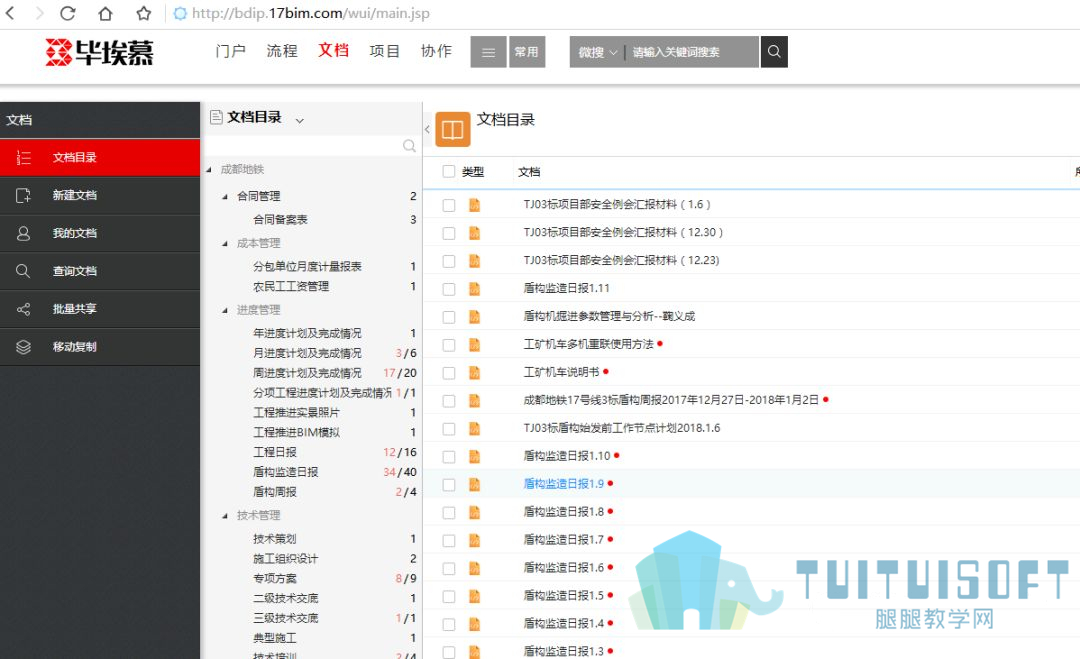Screen dimensions: 1080x659
Task: Open document link 盾构监造日报1.9
Action: [563, 484]
